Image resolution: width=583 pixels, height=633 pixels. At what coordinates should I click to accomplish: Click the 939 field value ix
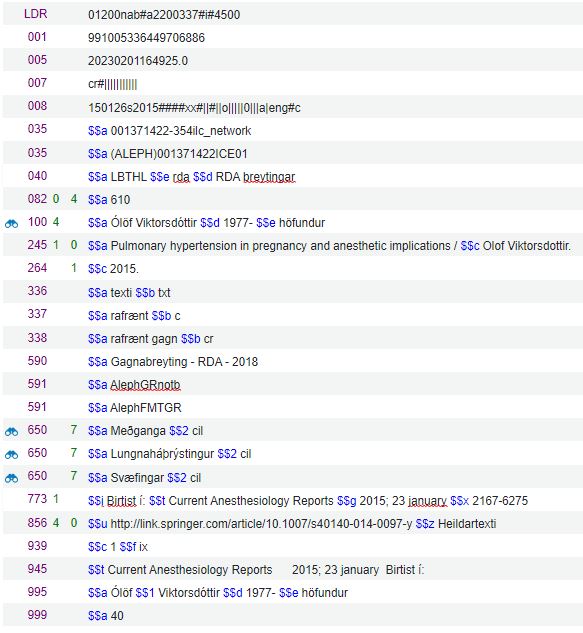click(143, 547)
